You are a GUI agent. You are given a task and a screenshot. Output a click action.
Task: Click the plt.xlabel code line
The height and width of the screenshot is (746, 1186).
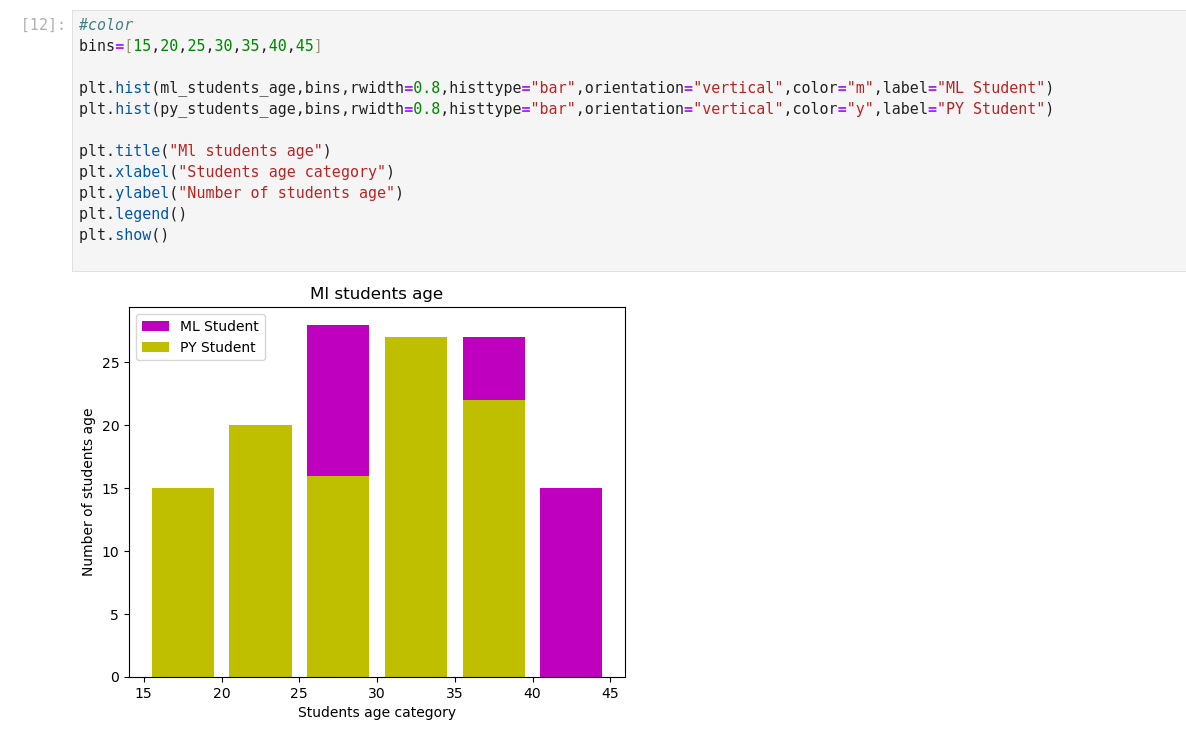click(x=236, y=172)
